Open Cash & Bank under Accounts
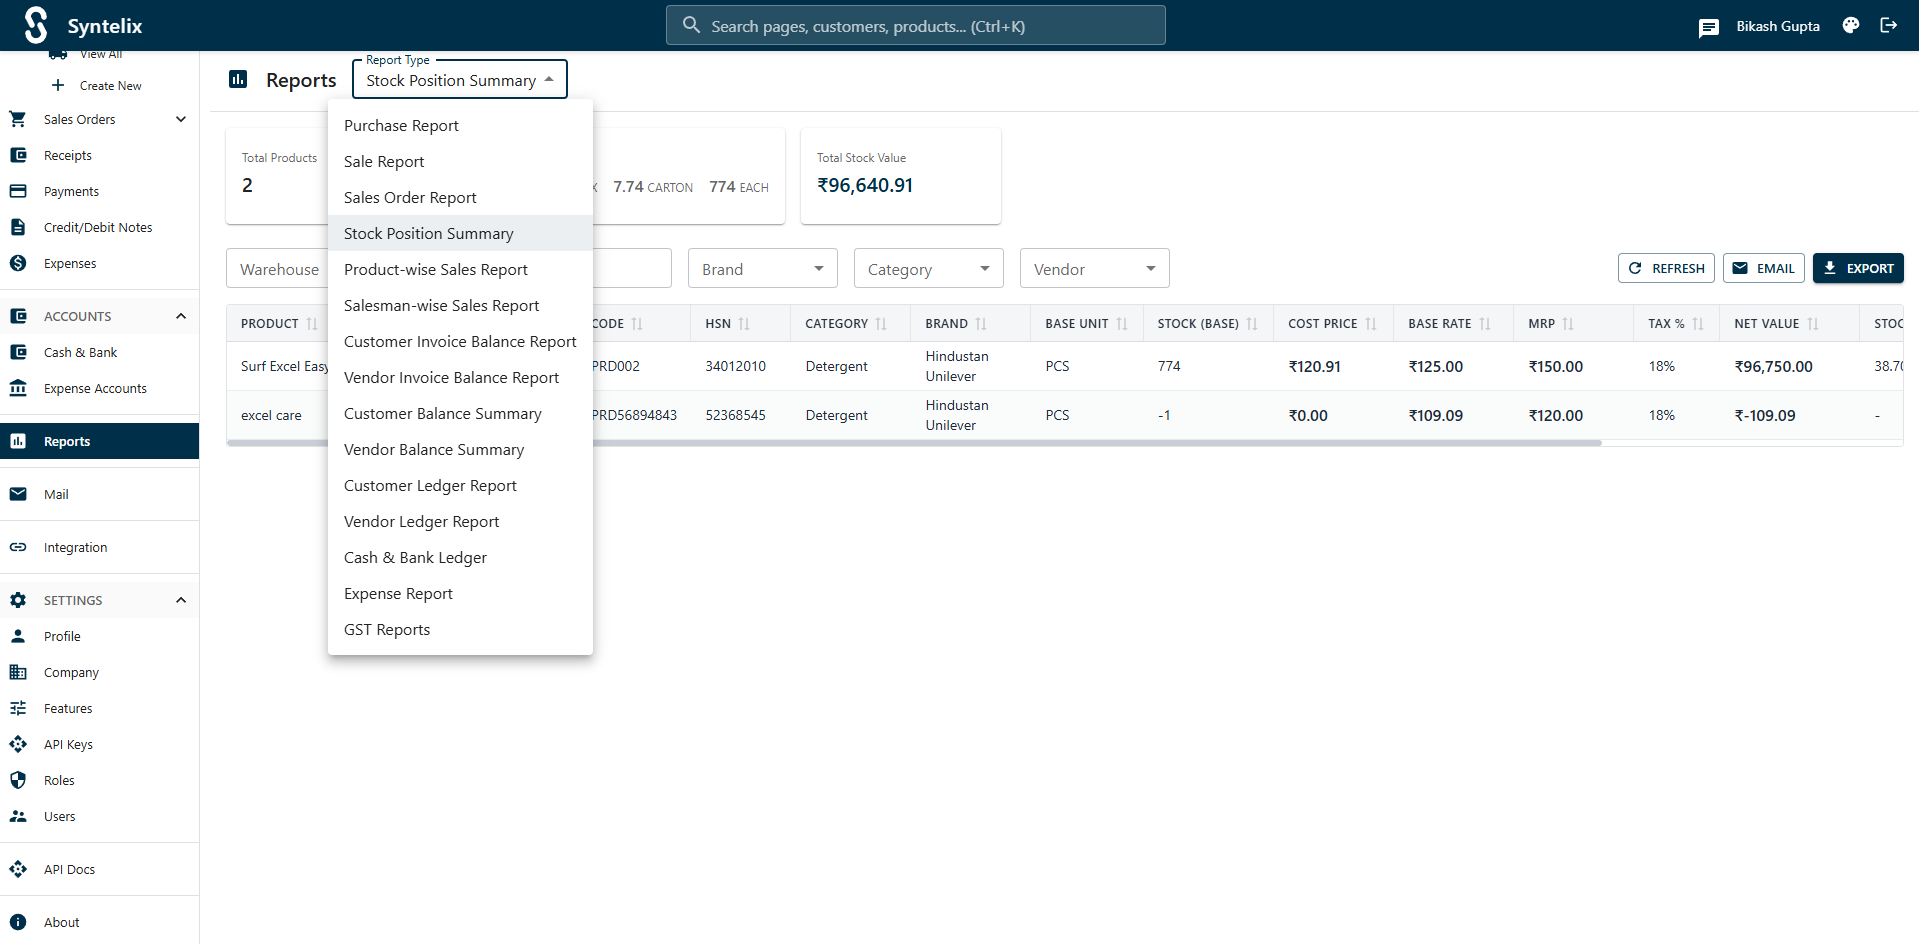The width and height of the screenshot is (1919, 944). click(x=78, y=352)
